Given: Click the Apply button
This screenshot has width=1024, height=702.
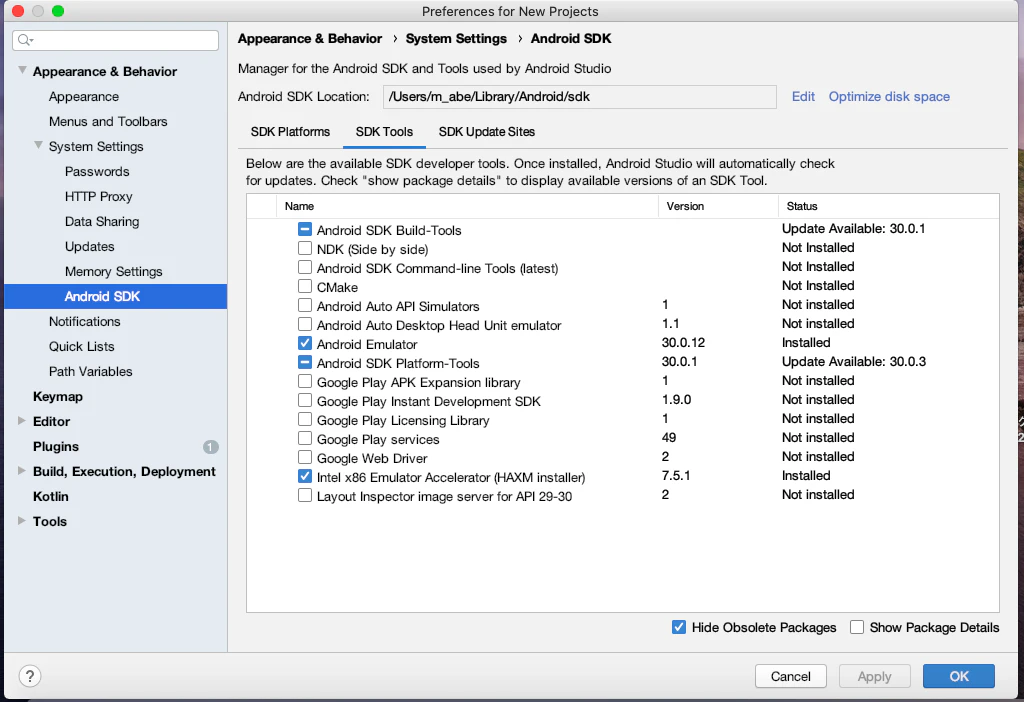Looking at the screenshot, I should tap(874, 677).
